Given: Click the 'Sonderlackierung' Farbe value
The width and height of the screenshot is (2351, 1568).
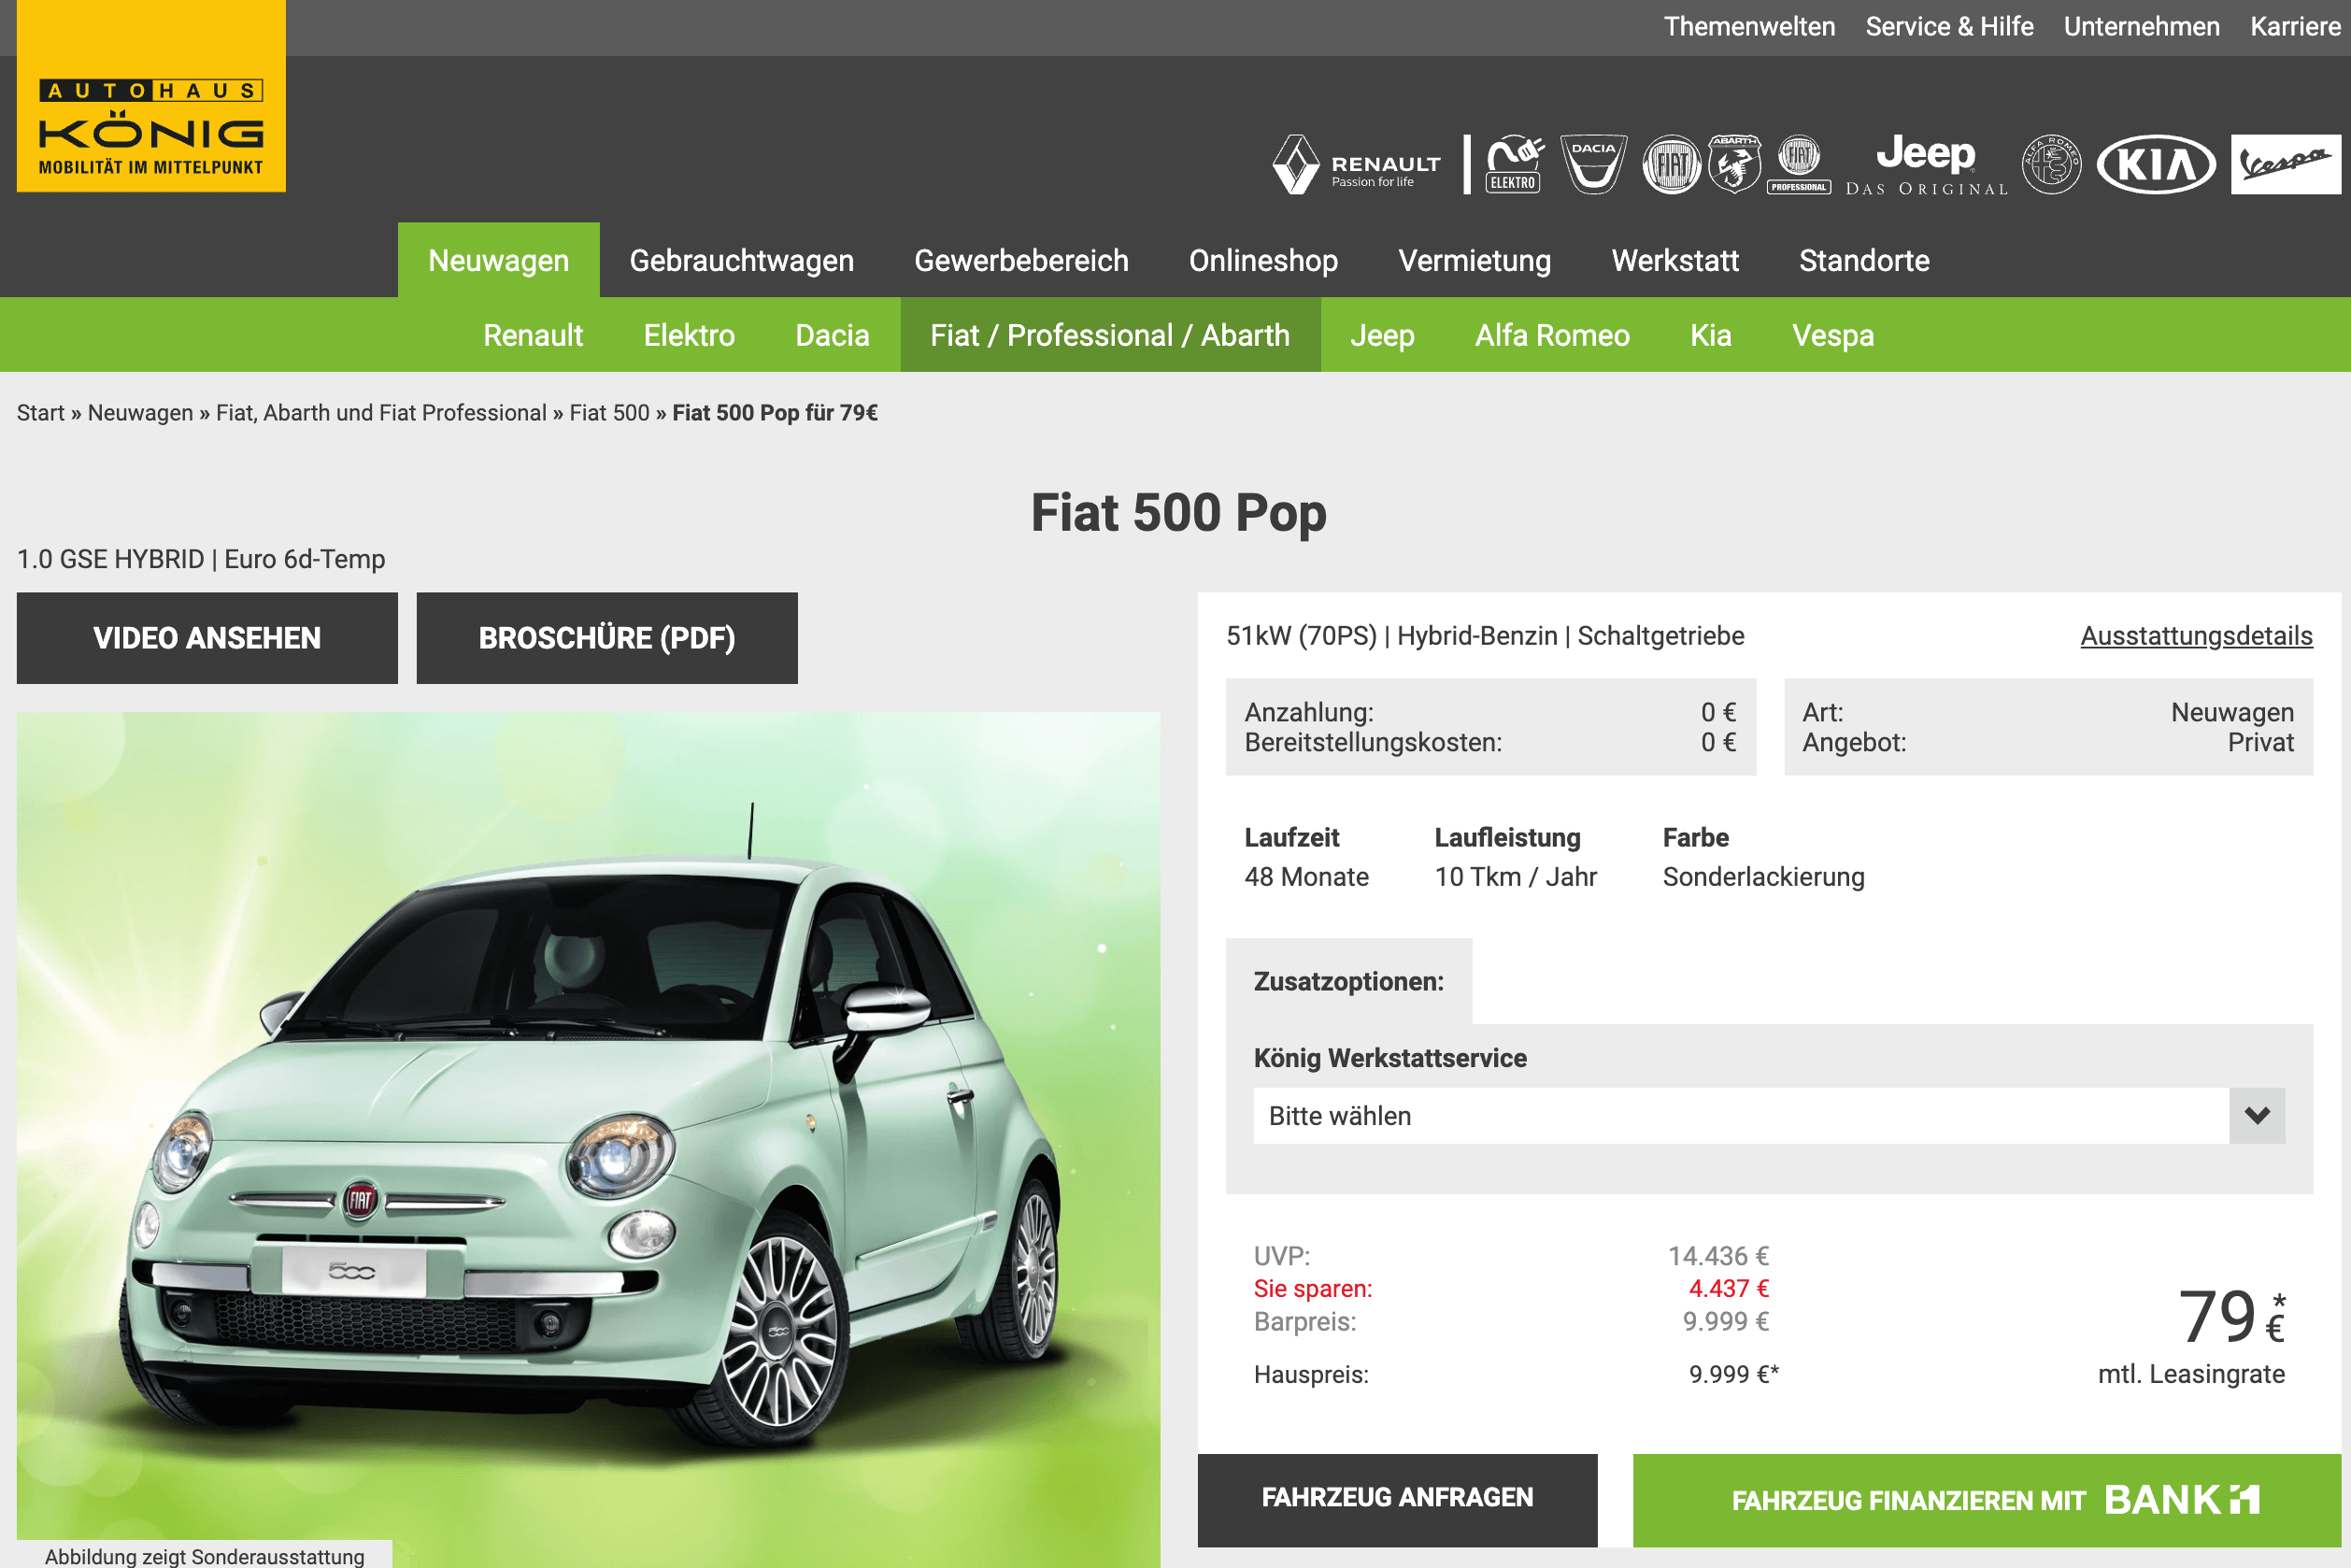Looking at the screenshot, I should [1763, 877].
